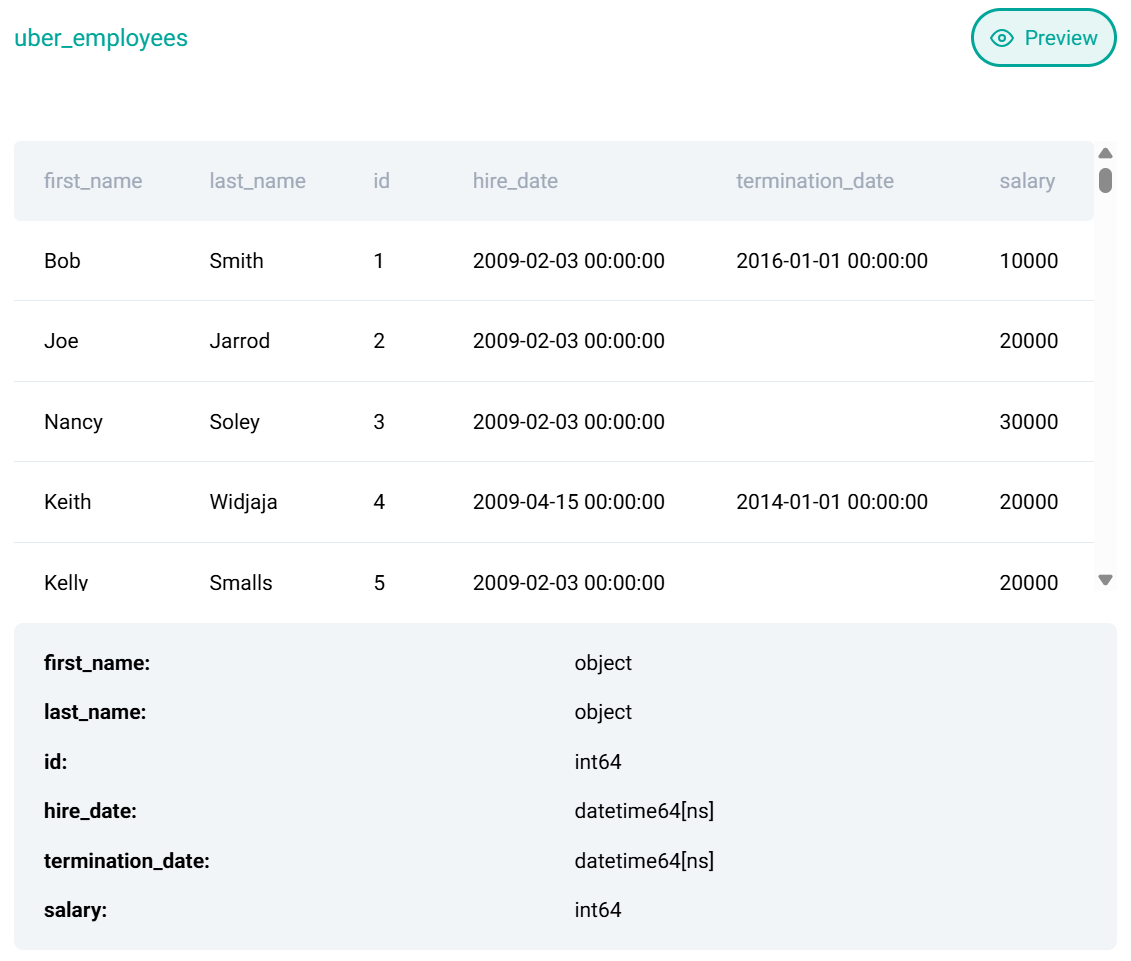Select the Widjaja last name cell
This screenshot has height=961, width=1131.
(243, 501)
